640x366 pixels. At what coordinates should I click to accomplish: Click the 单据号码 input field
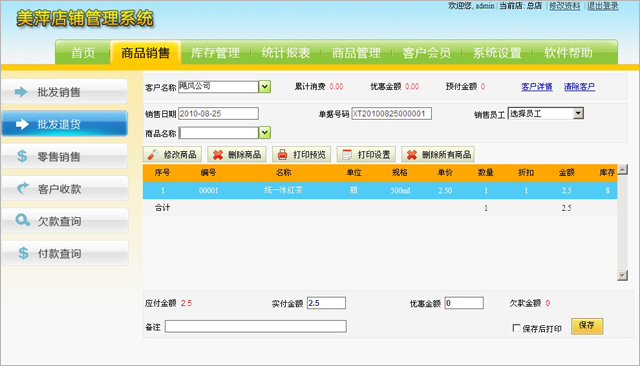coord(391,113)
